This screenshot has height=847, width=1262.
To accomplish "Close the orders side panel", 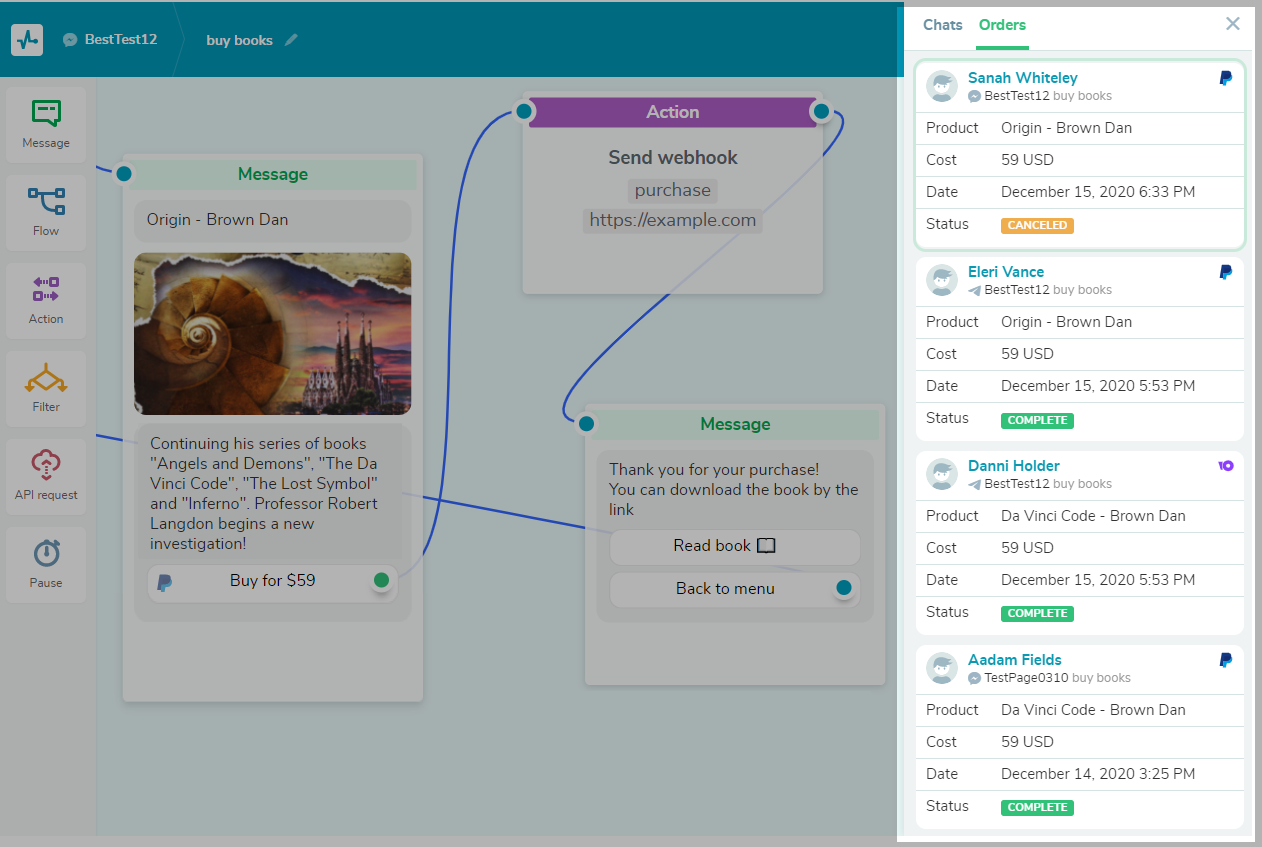I will coord(1232,24).
